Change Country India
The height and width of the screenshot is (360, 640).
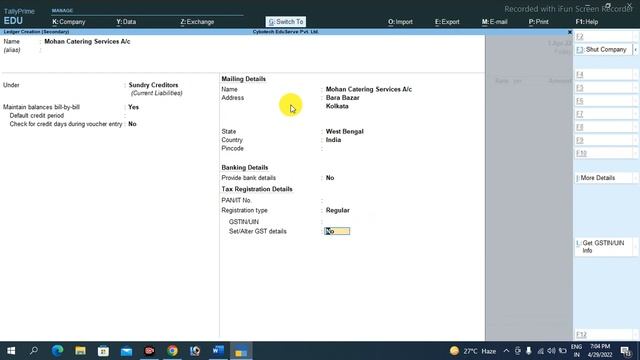(333, 140)
